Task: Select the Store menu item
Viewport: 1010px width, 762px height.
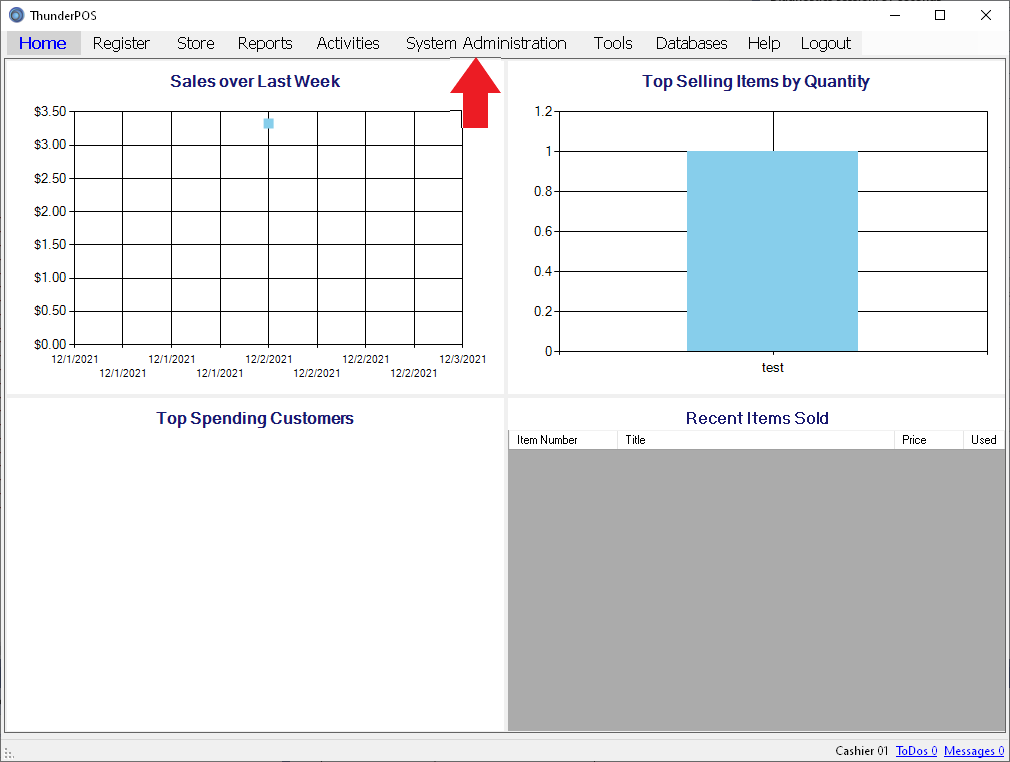Action: click(x=195, y=43)
